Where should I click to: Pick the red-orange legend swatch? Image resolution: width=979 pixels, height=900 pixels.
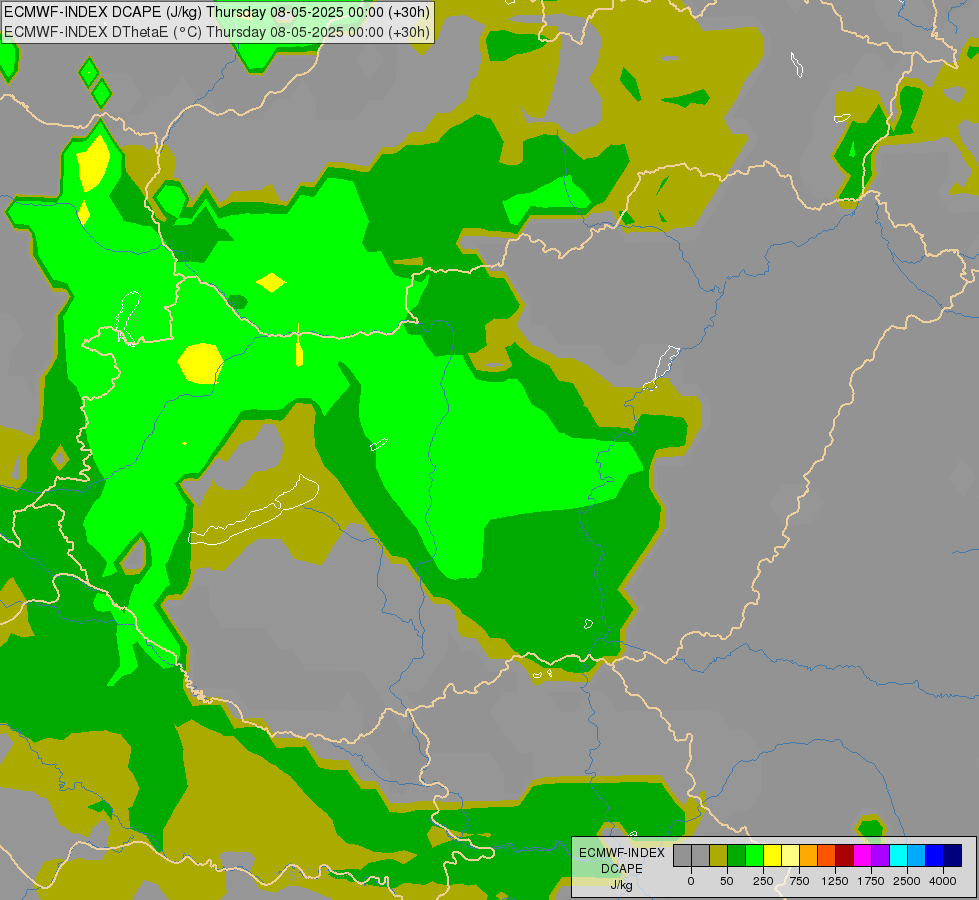827,856
